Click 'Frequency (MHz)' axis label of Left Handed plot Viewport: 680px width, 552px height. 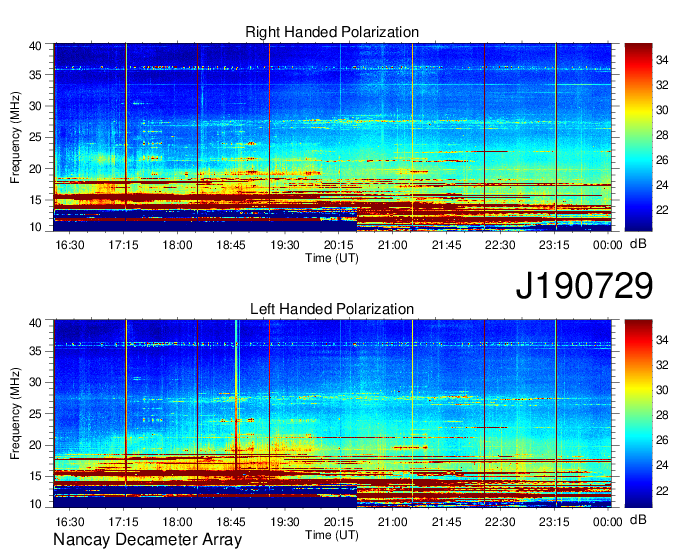pos(15,414)
